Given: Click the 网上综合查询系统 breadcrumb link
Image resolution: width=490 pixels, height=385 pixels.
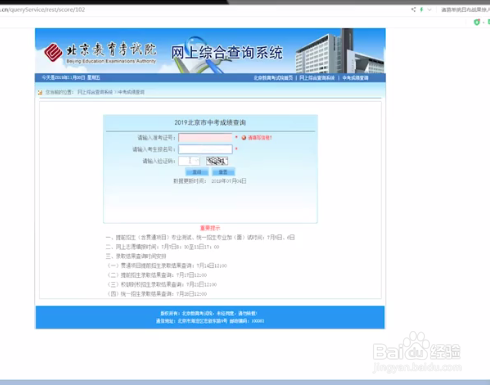Looking at the screenshot, I should click(95, 92).
